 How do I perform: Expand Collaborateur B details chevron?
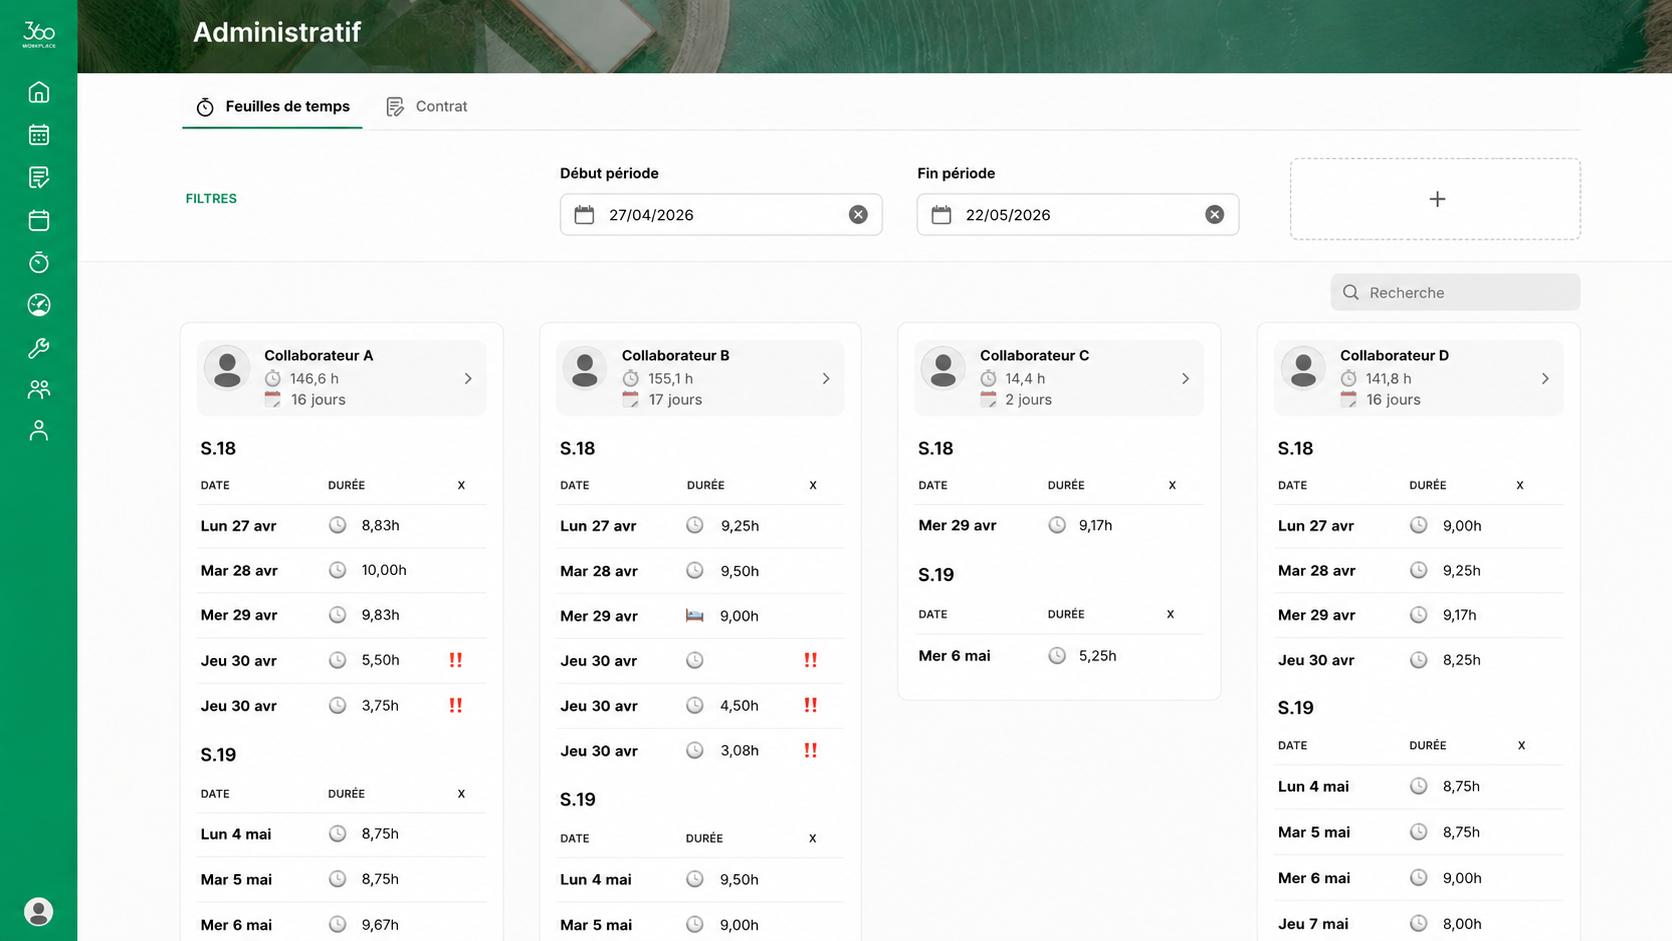[x=826, y=379]
